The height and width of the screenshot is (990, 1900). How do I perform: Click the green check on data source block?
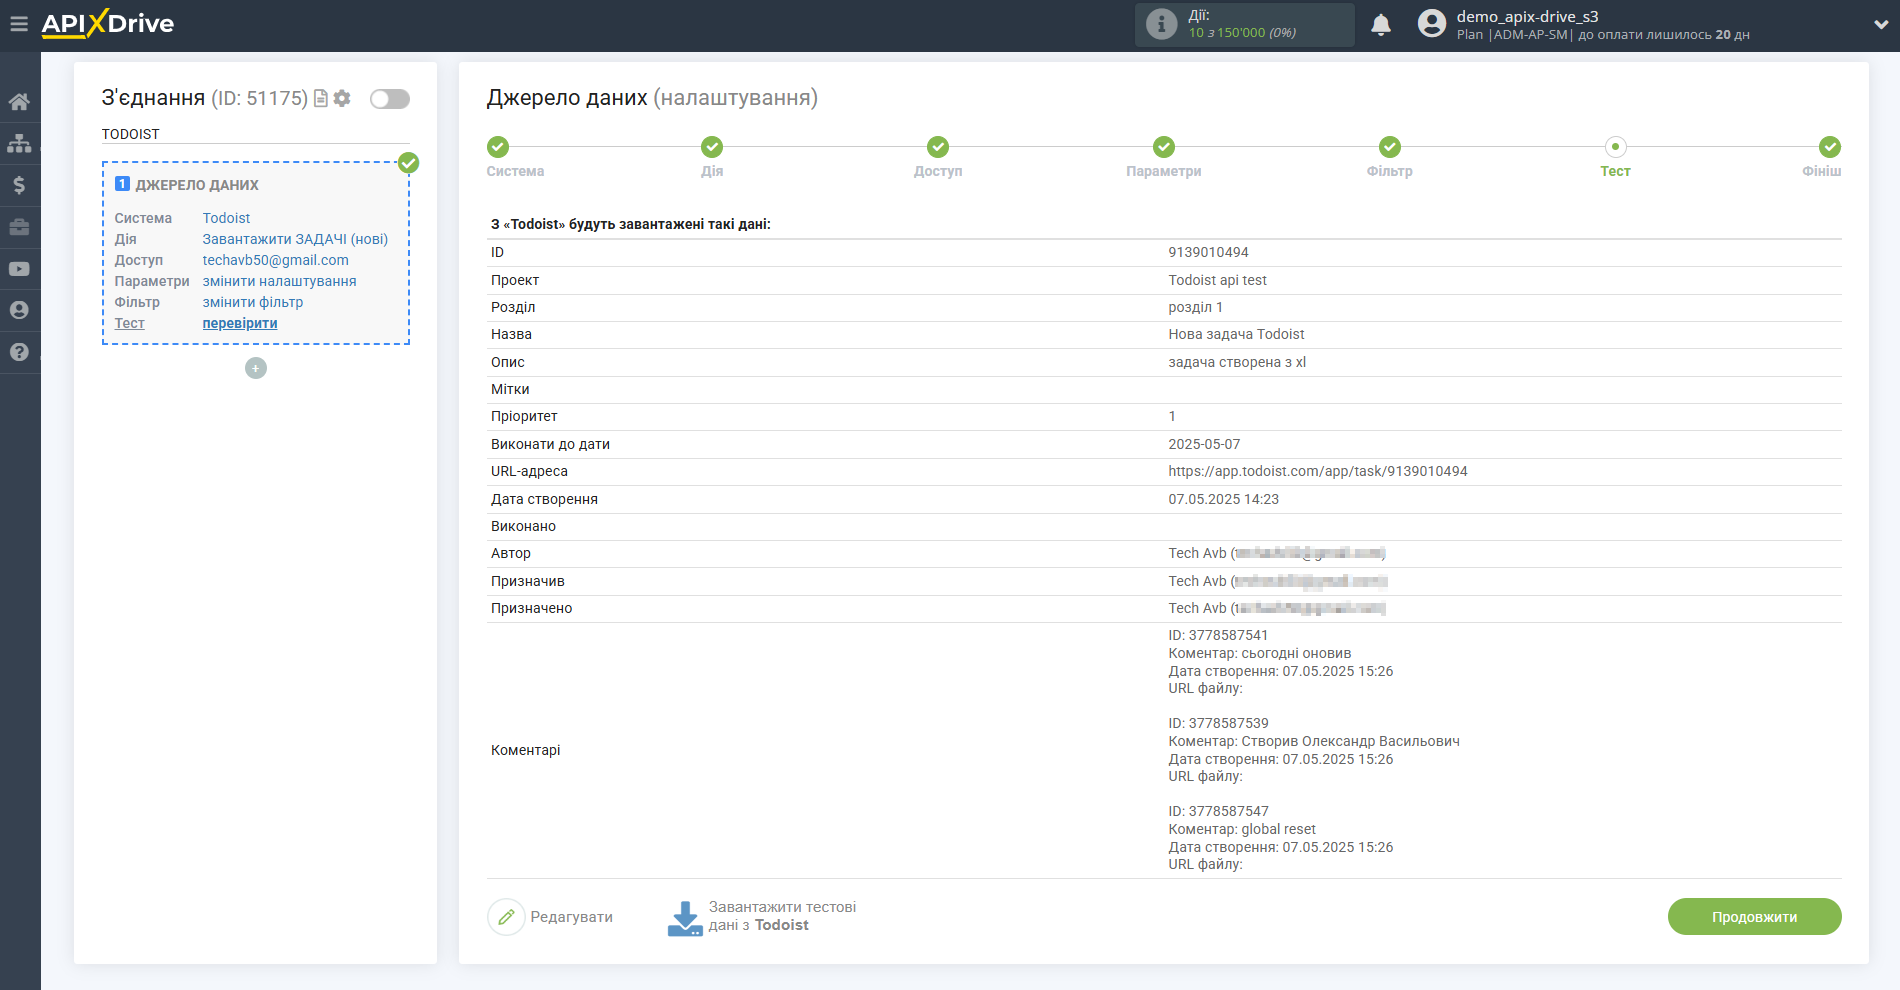click(x=409, y=163)
